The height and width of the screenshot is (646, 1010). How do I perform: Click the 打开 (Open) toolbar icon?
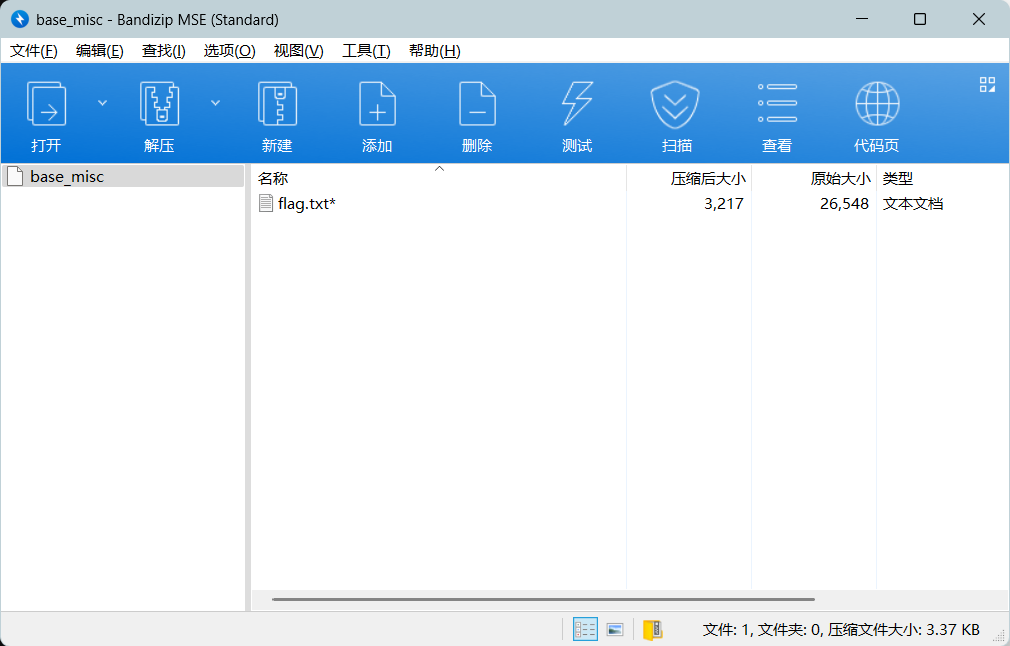pyautogui.click(x=46, y=105)
